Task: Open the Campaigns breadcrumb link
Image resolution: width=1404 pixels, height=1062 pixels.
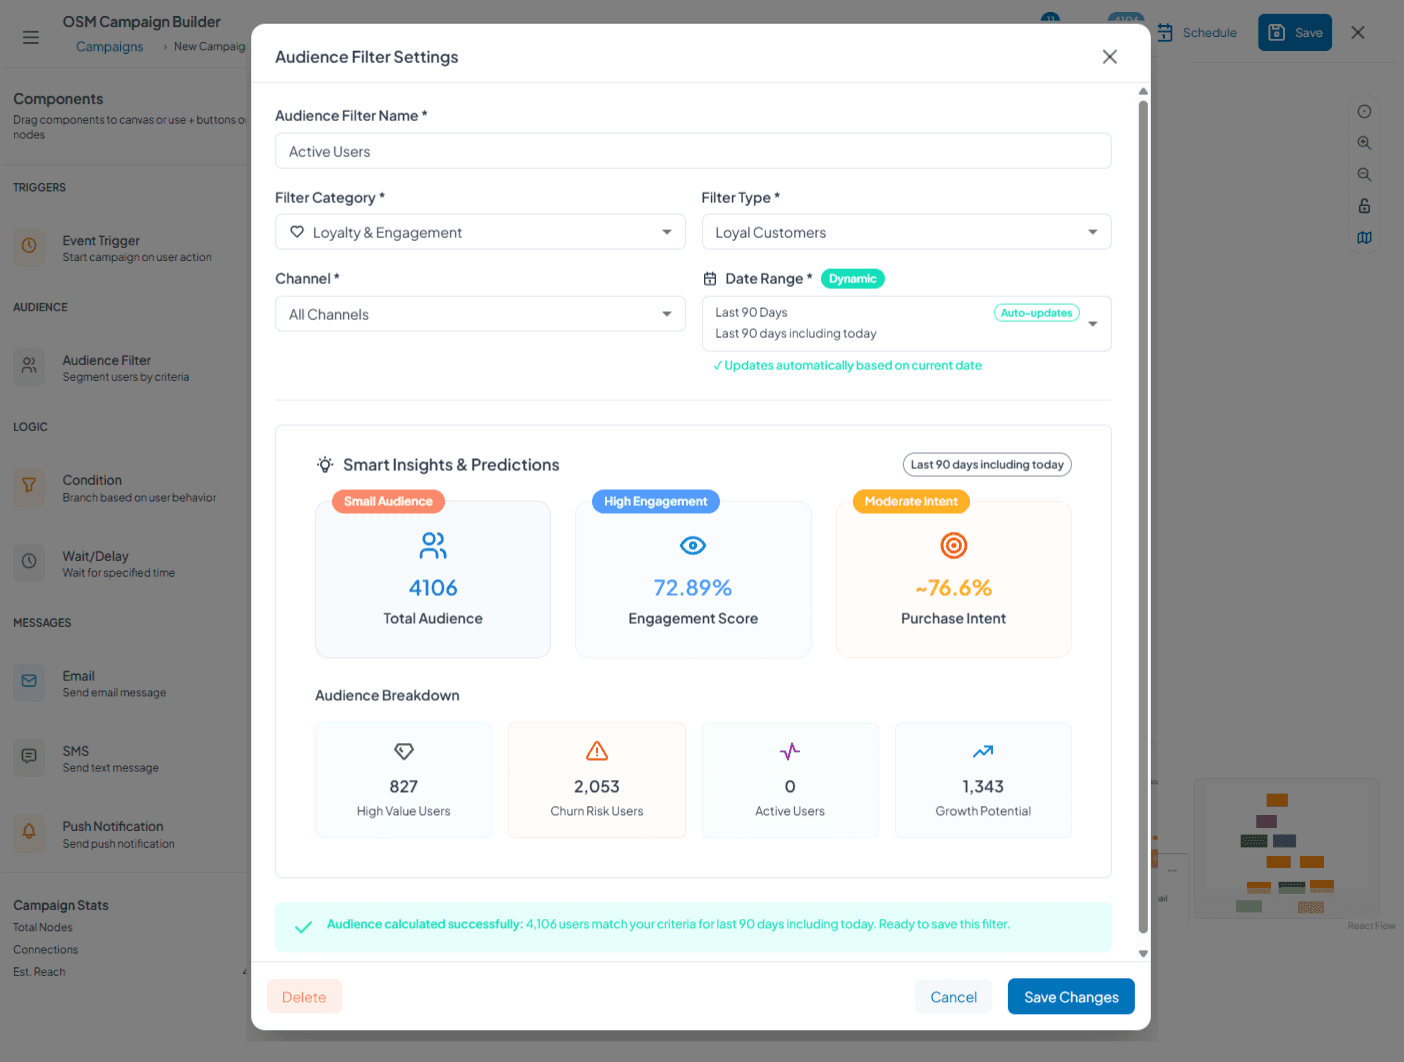Action: (110, 47)
